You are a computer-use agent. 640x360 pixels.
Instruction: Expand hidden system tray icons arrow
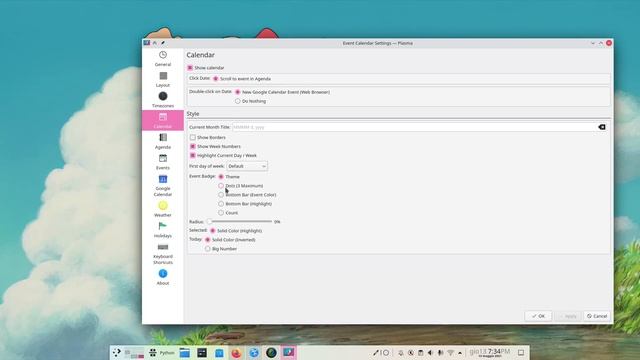coord(460,353)
